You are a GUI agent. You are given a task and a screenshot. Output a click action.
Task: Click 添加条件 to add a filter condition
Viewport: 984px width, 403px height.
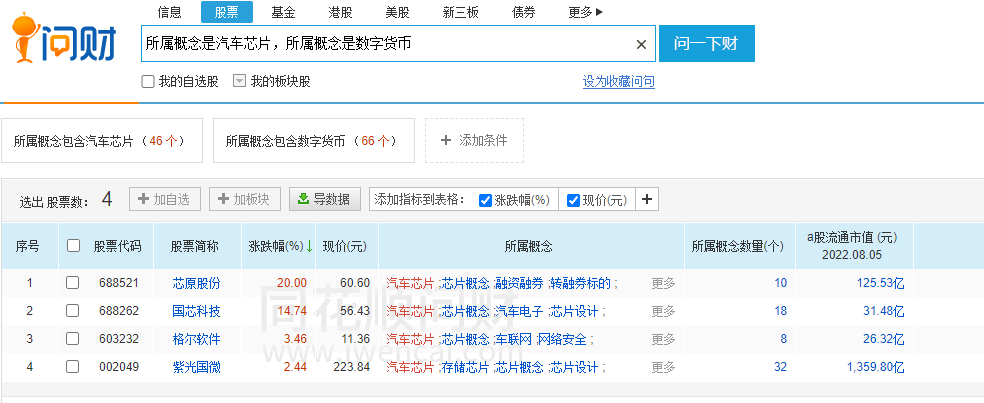474,141
